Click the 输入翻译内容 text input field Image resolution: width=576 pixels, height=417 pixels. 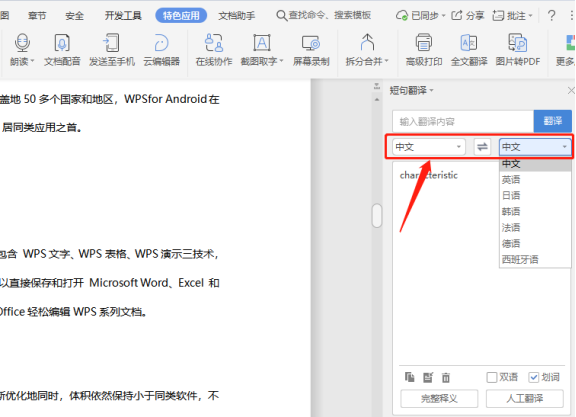(463, 121)
